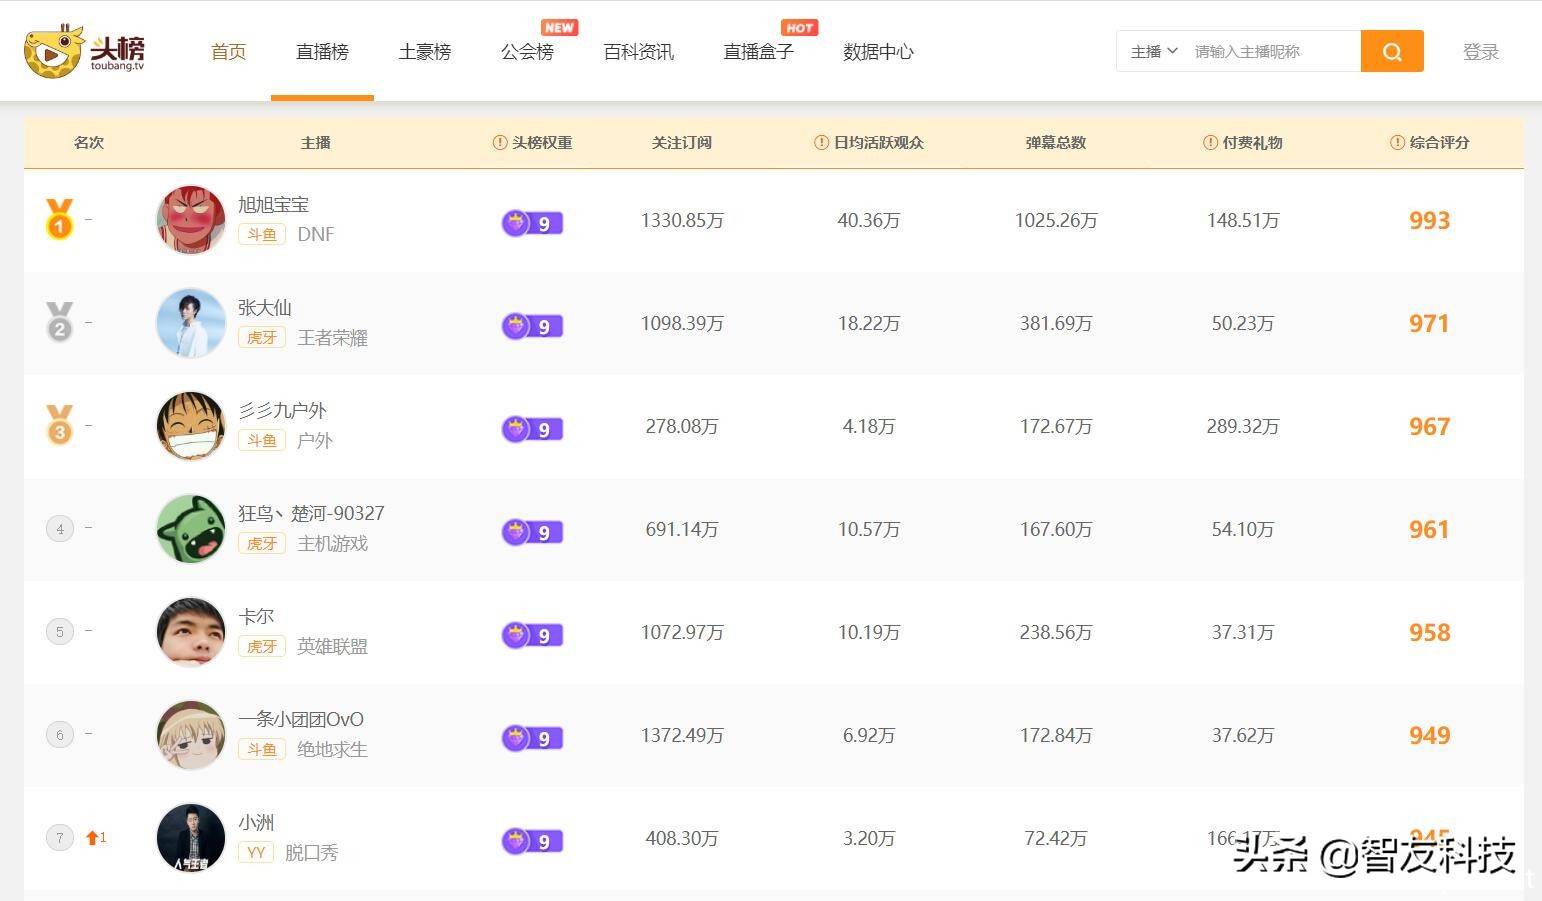Viewport: 1542px width, 901px height.
Task: Switch to the 直播榜 tab
Action: click(x=322, y=52)
